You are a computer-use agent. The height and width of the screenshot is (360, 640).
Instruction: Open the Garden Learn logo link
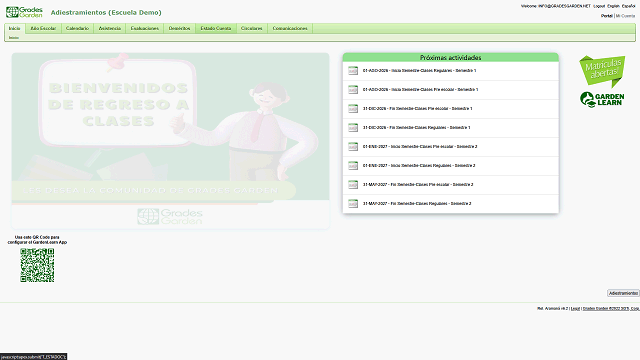(x=602, y=100)
